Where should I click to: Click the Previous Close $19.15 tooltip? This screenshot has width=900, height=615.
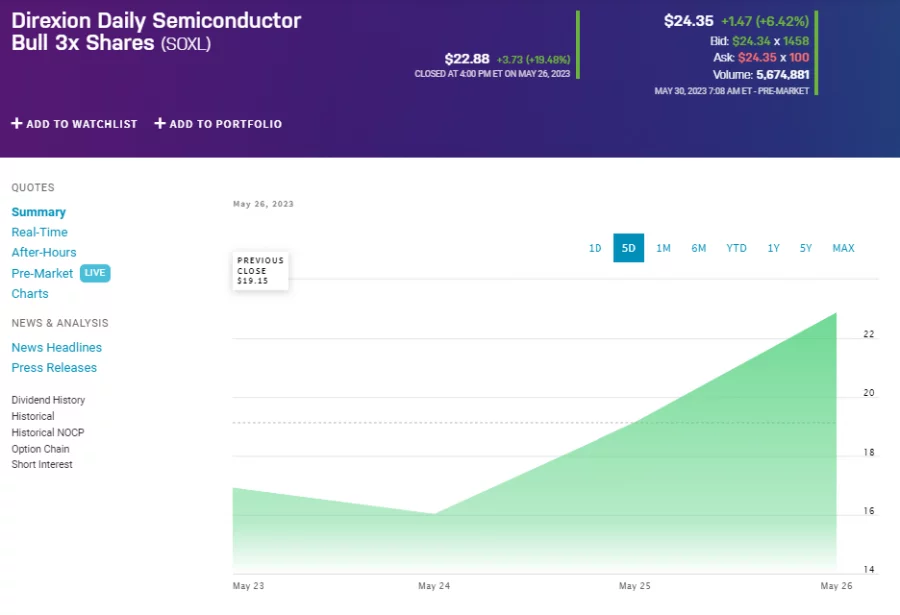point(259,270)
